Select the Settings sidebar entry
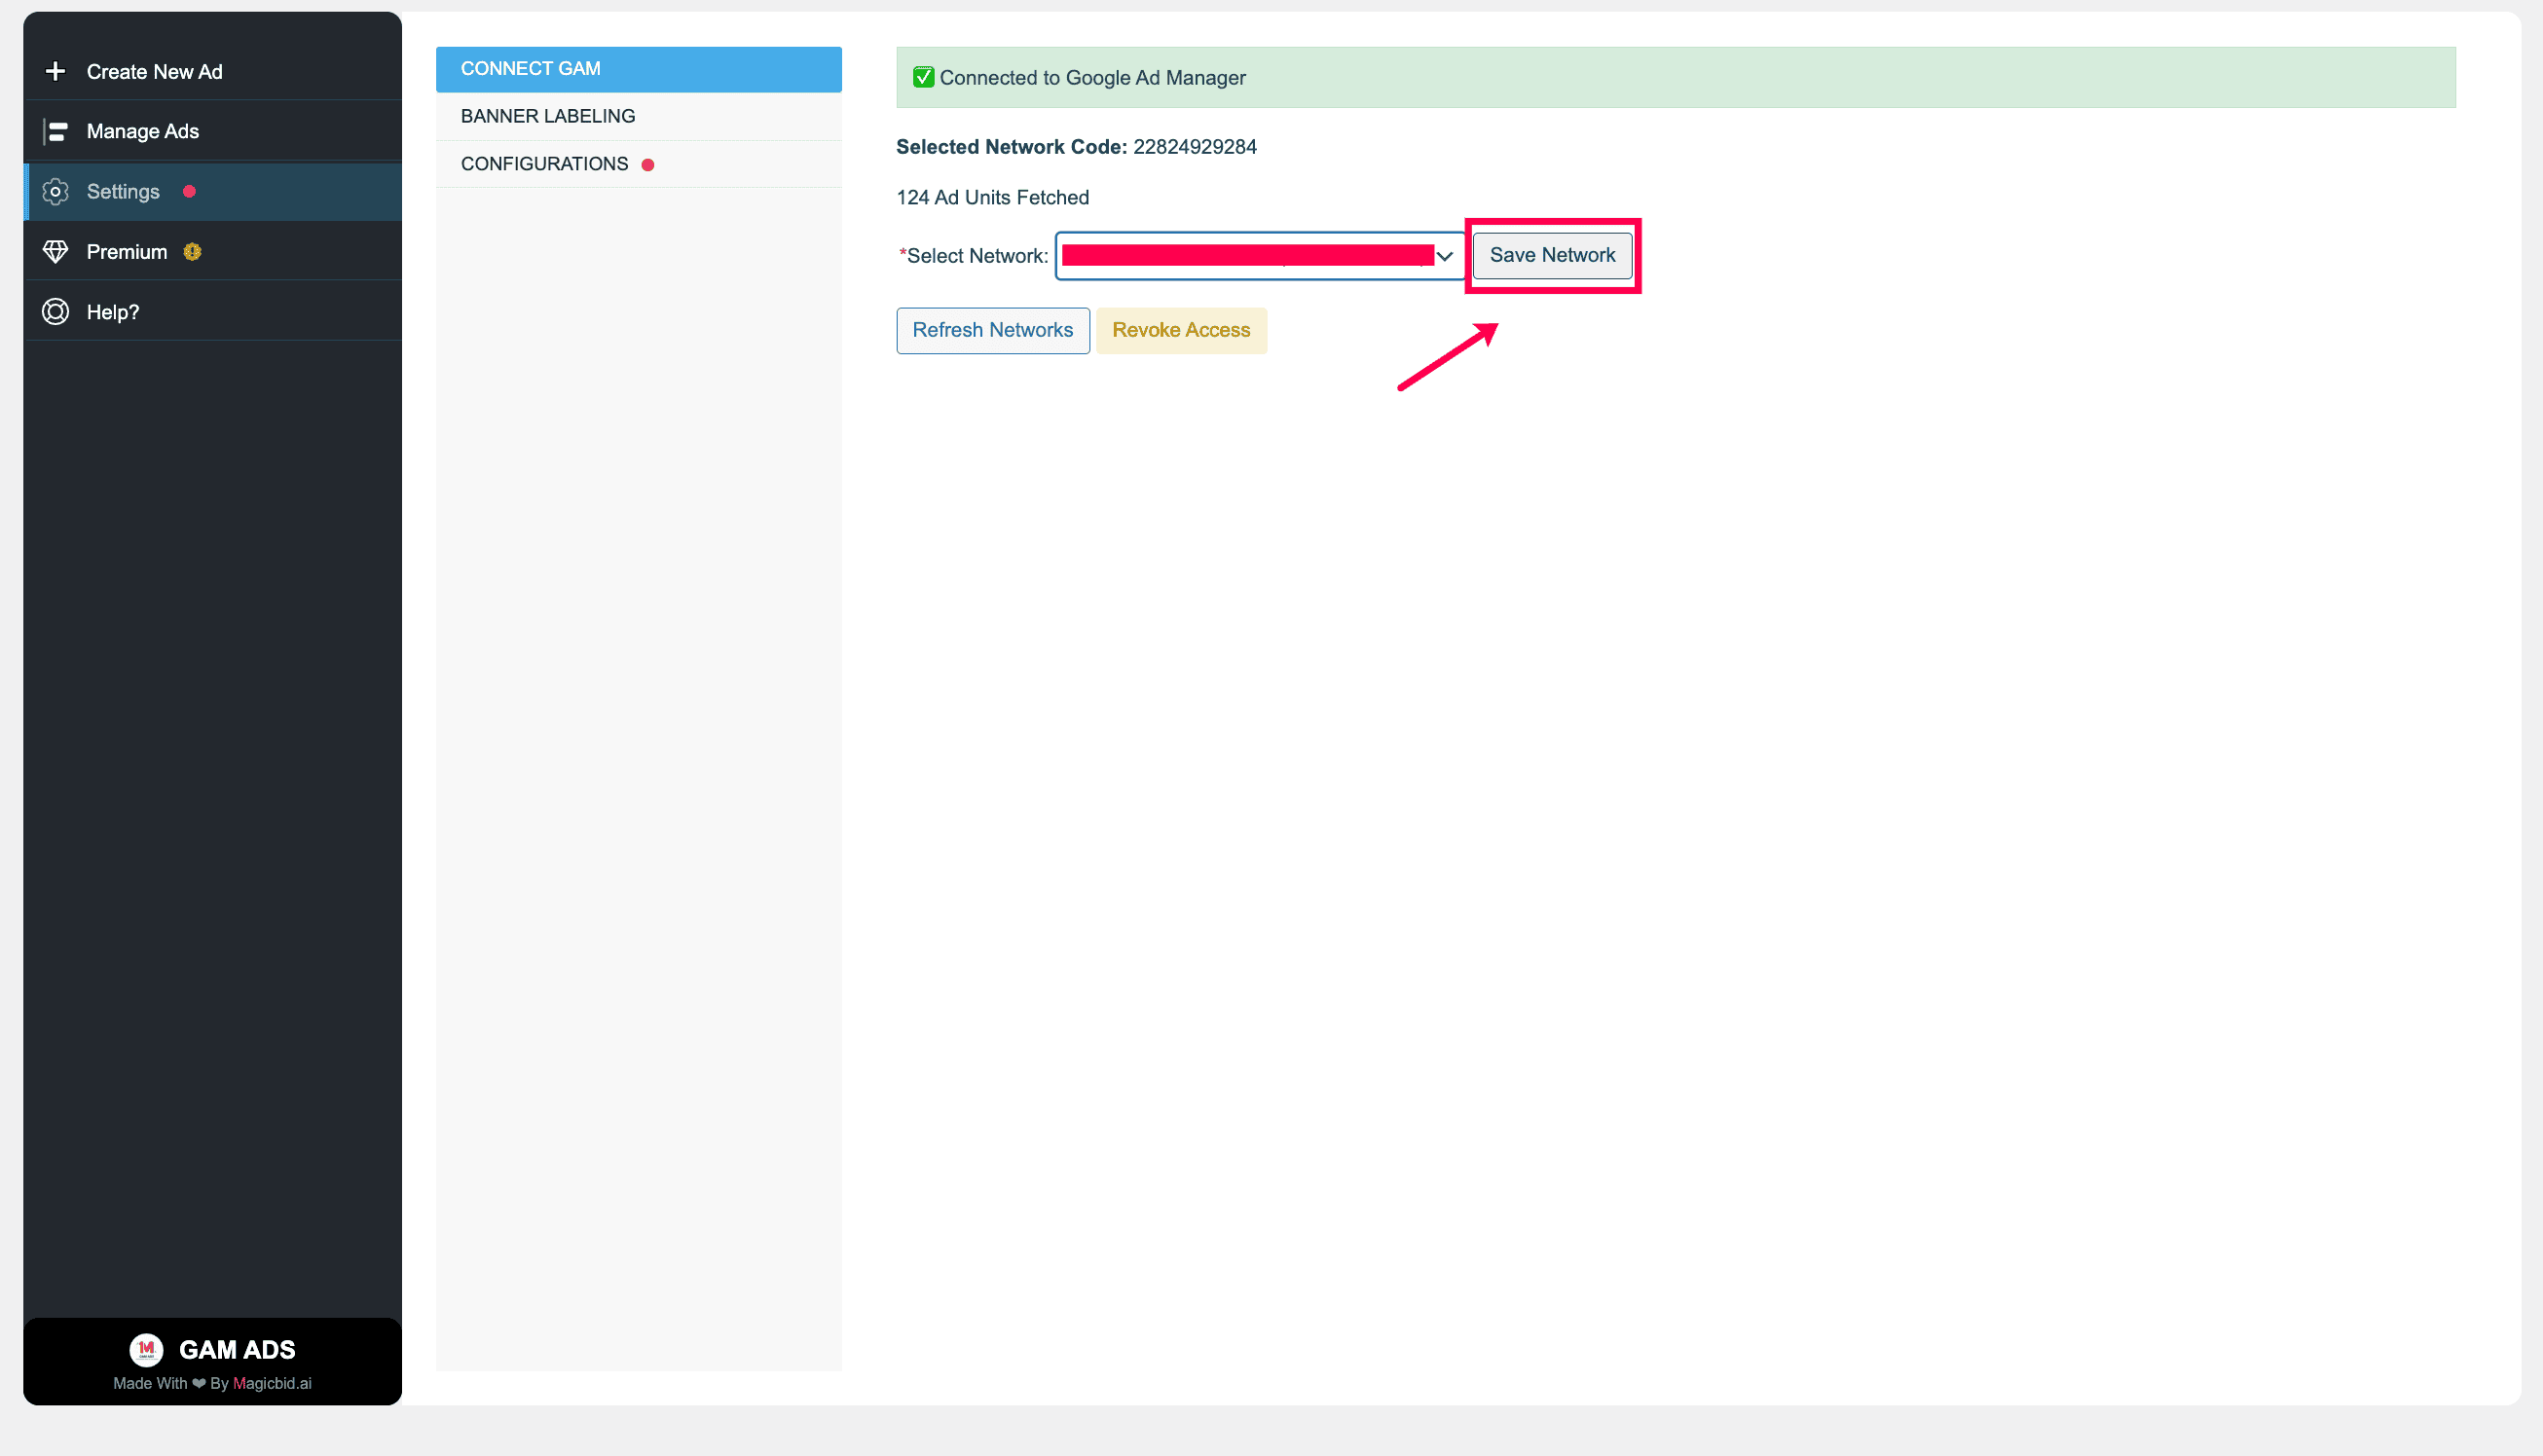This screenshot has height=1456, width=2543. click(x=213, y=191)
